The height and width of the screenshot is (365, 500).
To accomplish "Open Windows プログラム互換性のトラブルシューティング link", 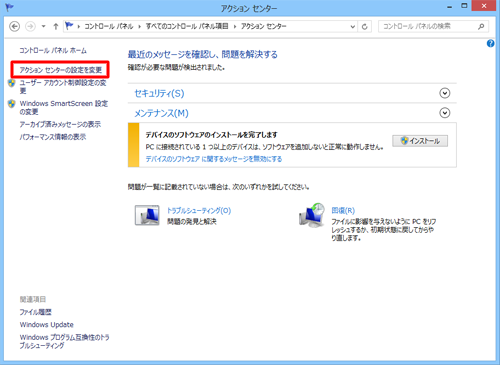I will coord(64,341).
